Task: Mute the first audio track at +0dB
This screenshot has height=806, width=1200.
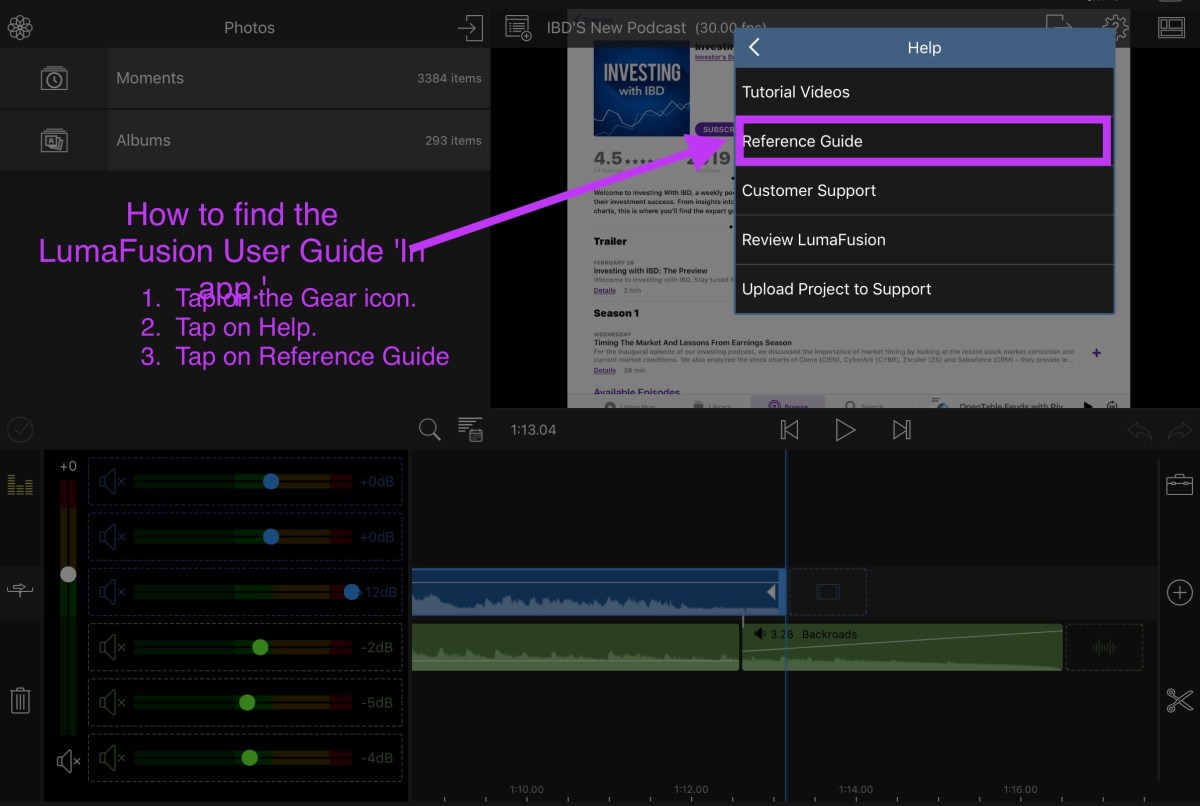Action: pos(111,482)
